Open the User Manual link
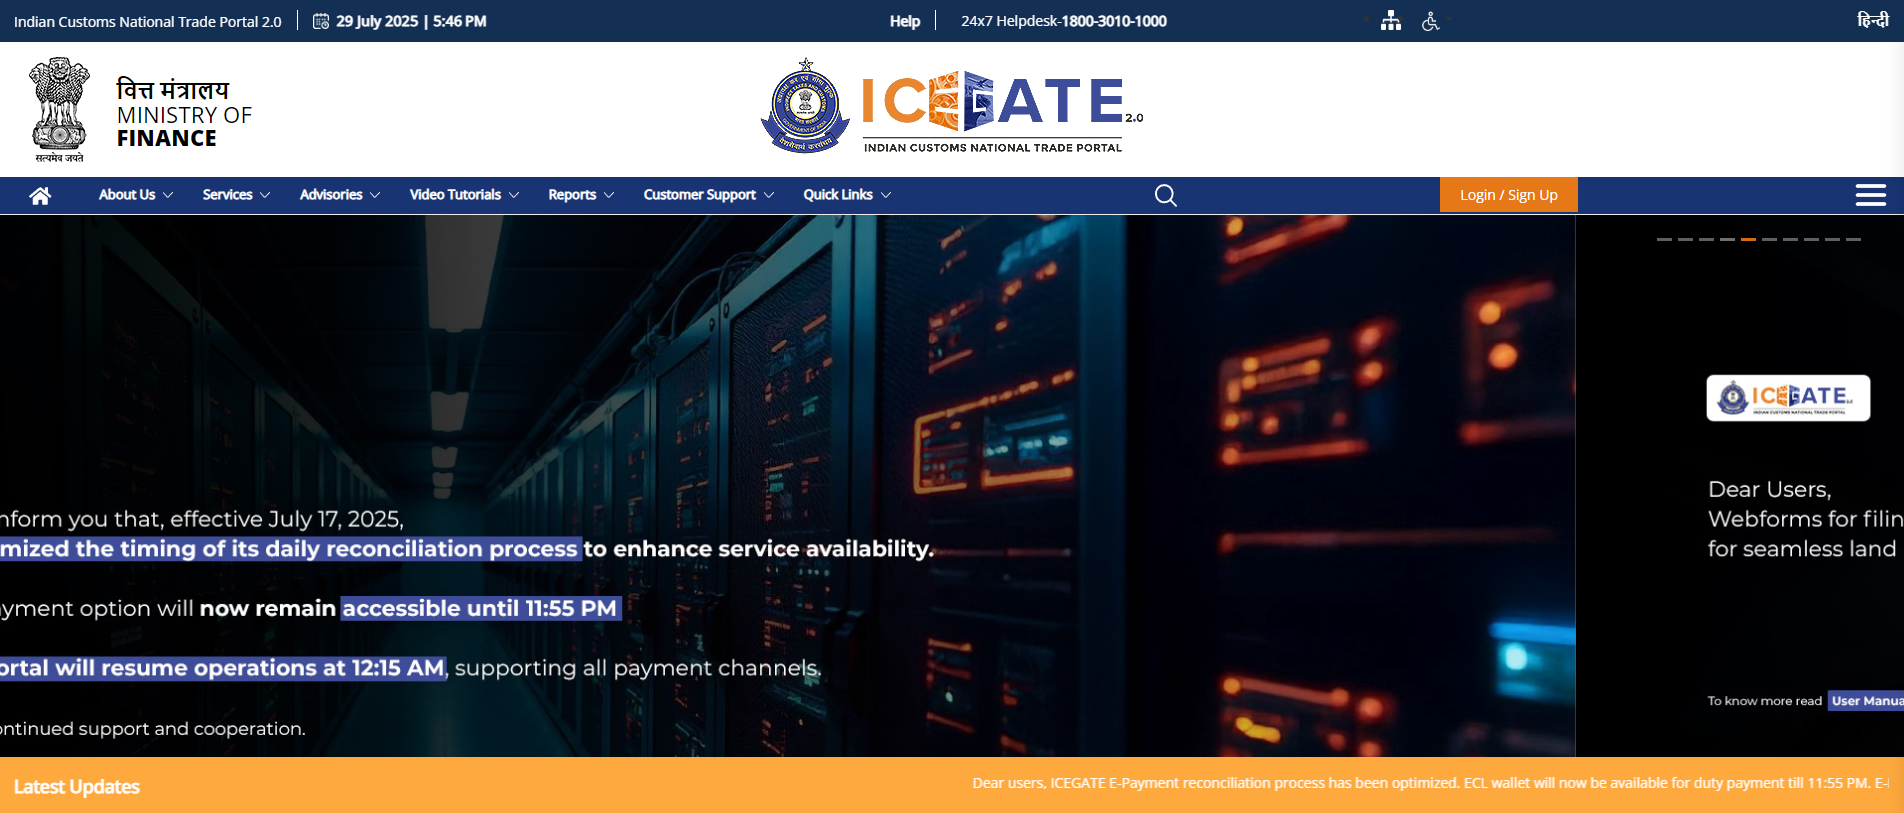1904x813 pixels. tap(1866, 701)
